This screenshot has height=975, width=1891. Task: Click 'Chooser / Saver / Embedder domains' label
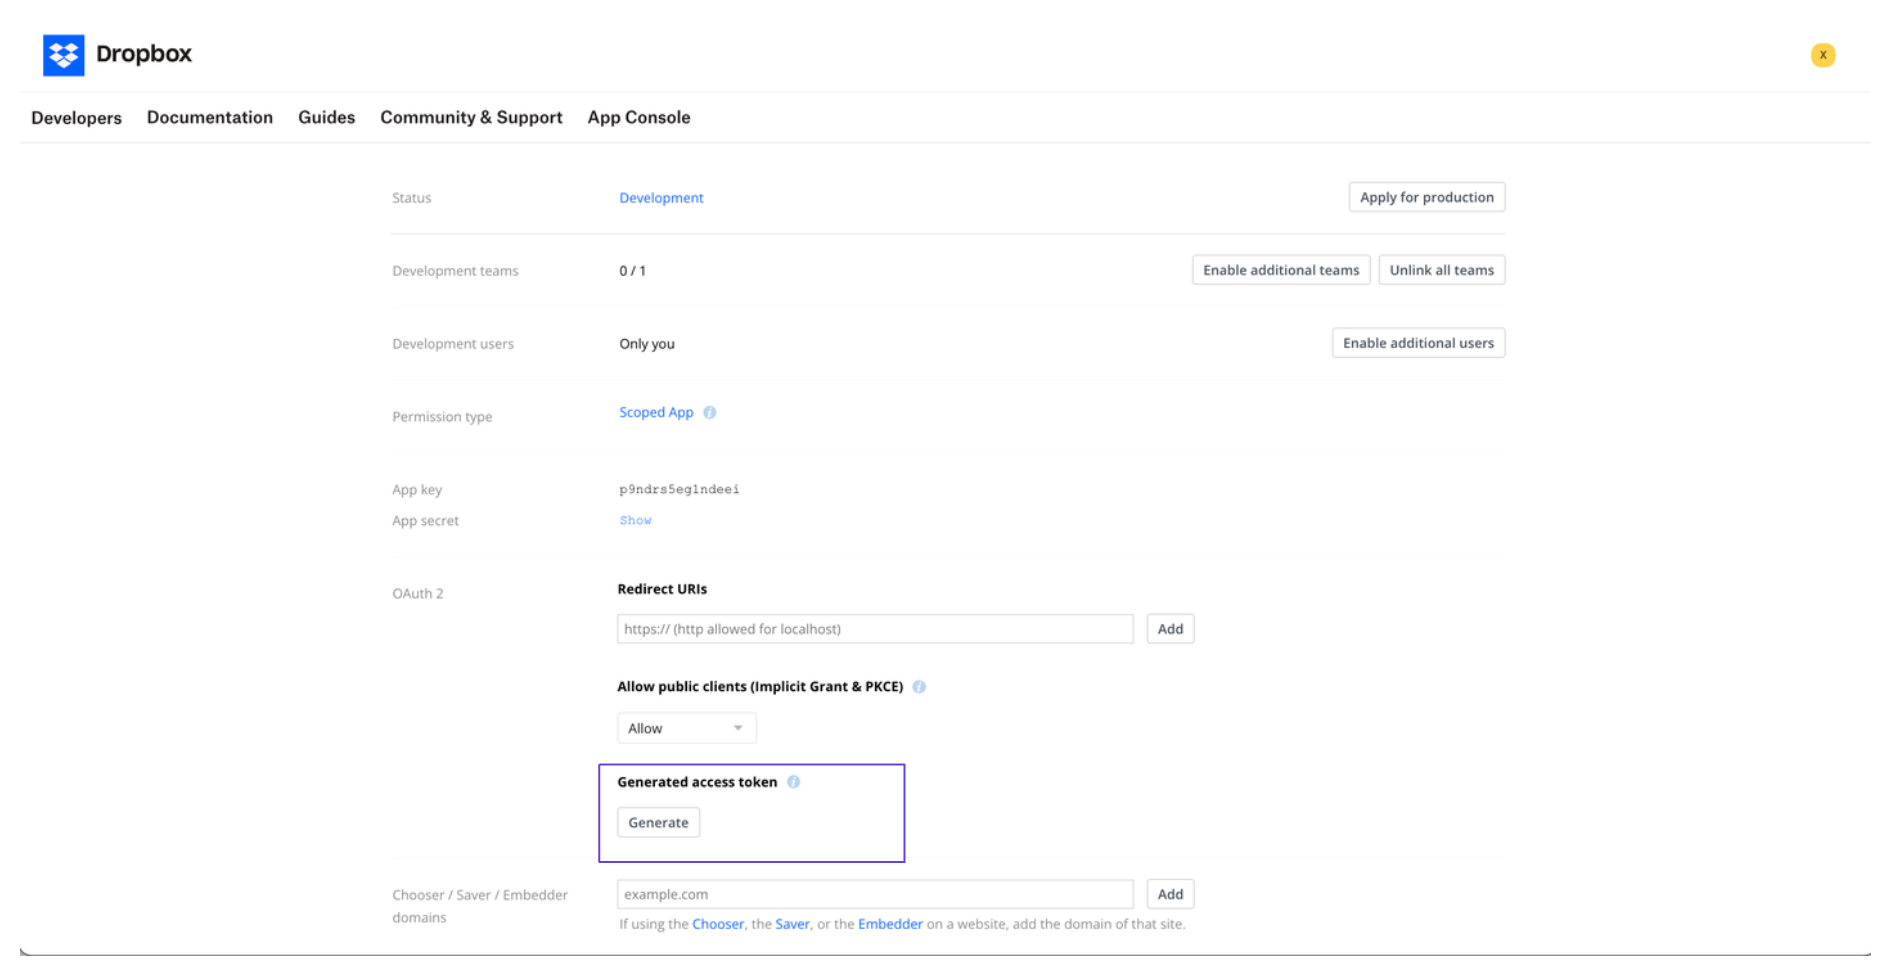click(480, 906)
